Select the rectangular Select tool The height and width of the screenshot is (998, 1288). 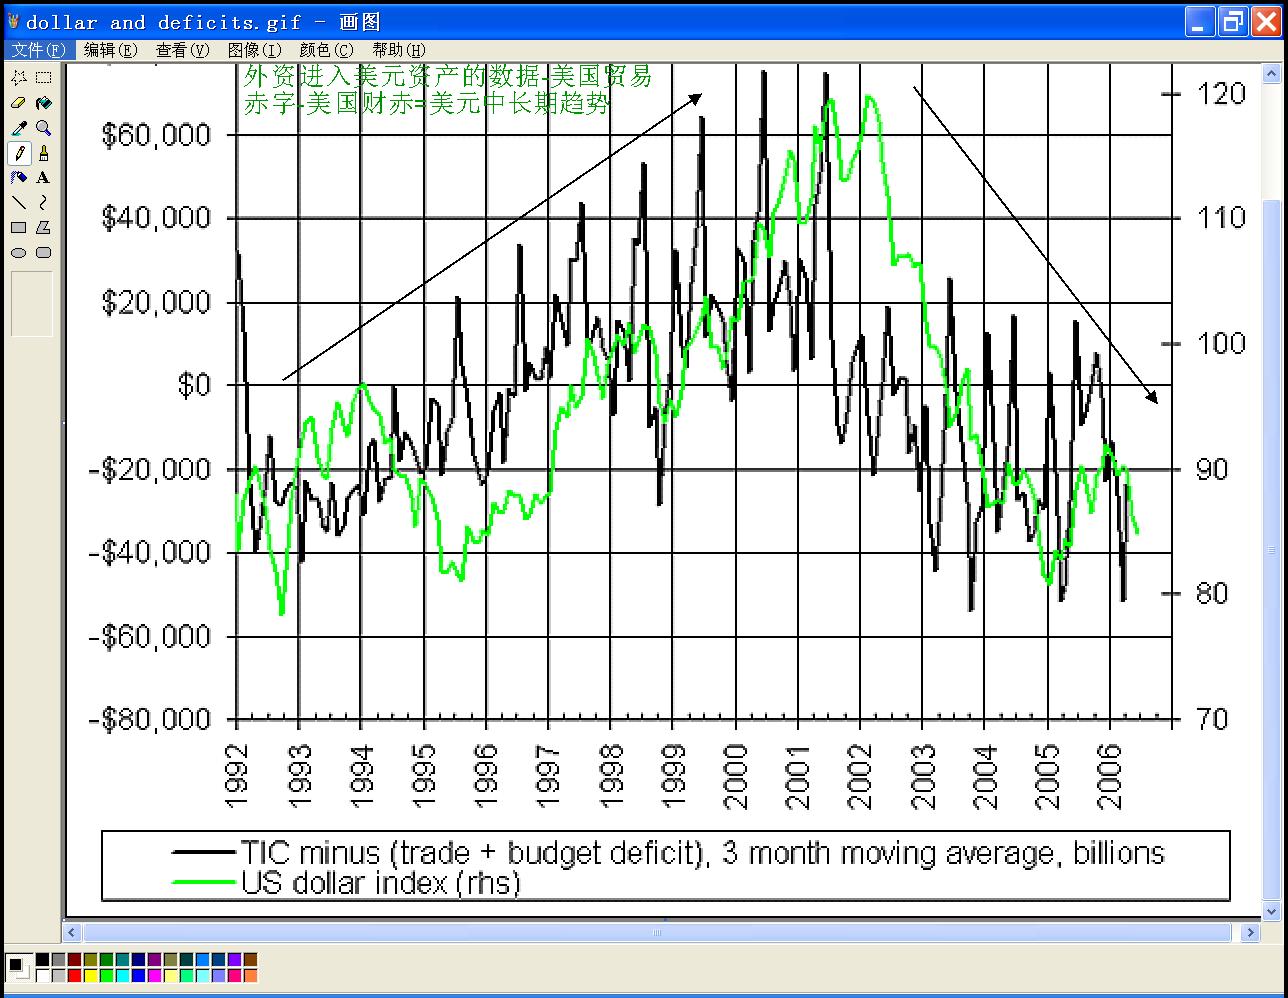pos(43,77)
